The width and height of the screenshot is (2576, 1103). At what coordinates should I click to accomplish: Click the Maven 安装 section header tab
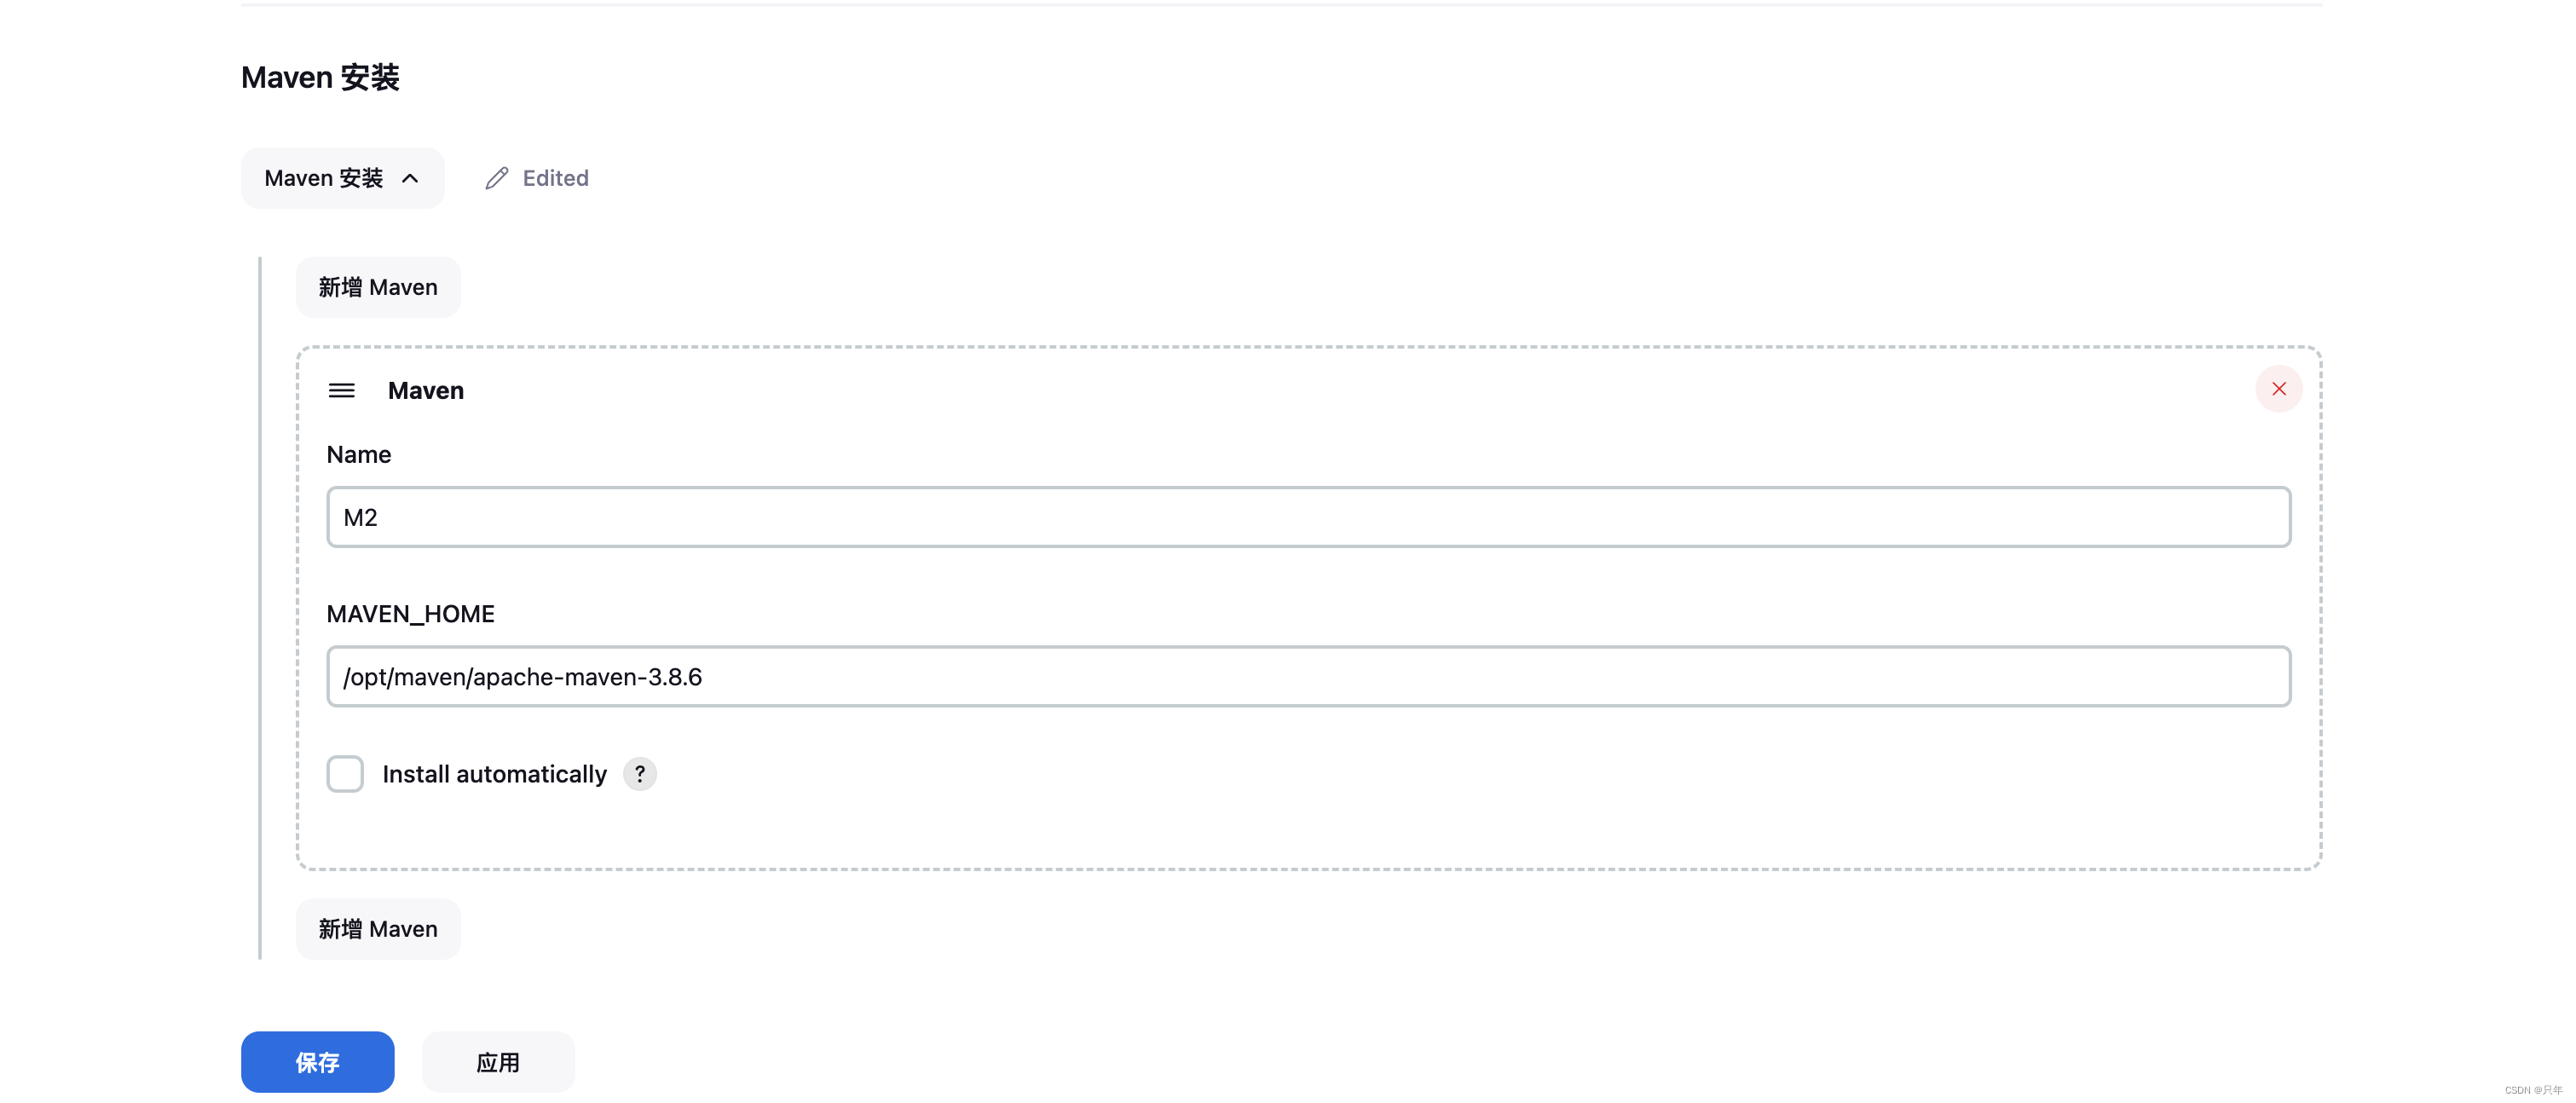[x=342, y=177]
